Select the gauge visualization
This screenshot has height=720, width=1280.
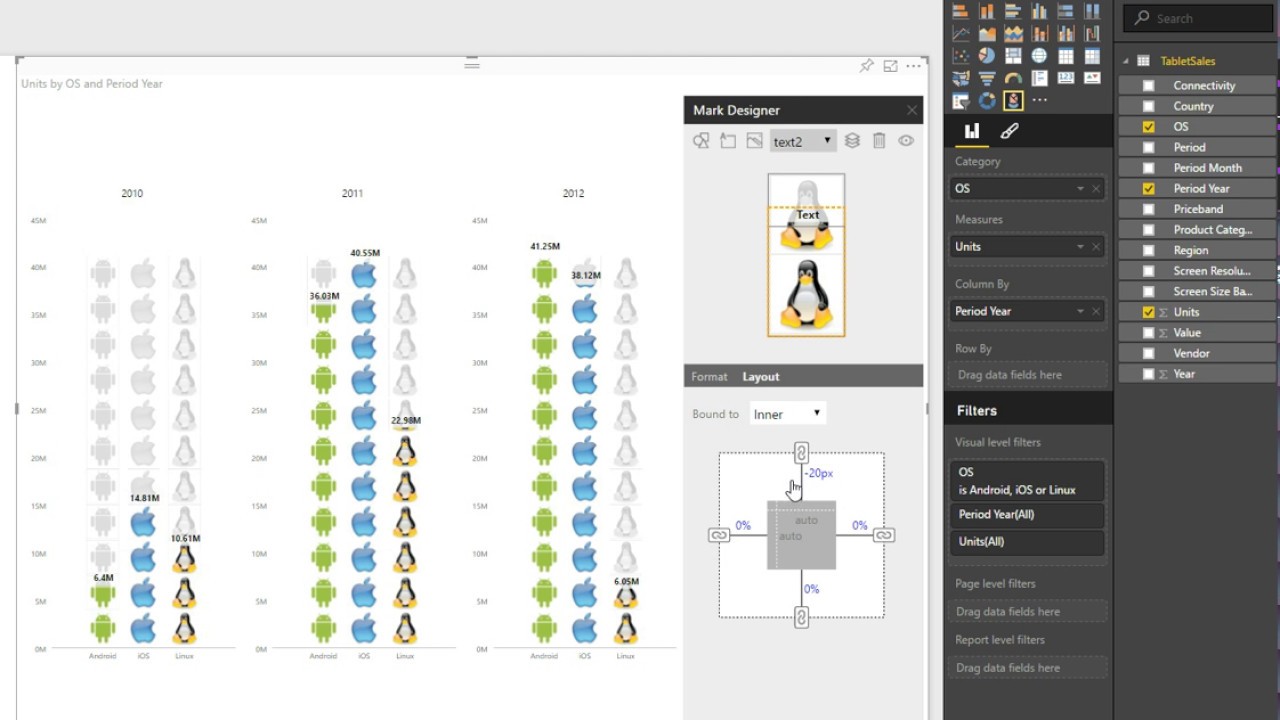pyautogui.click(x=1013, y=78)
